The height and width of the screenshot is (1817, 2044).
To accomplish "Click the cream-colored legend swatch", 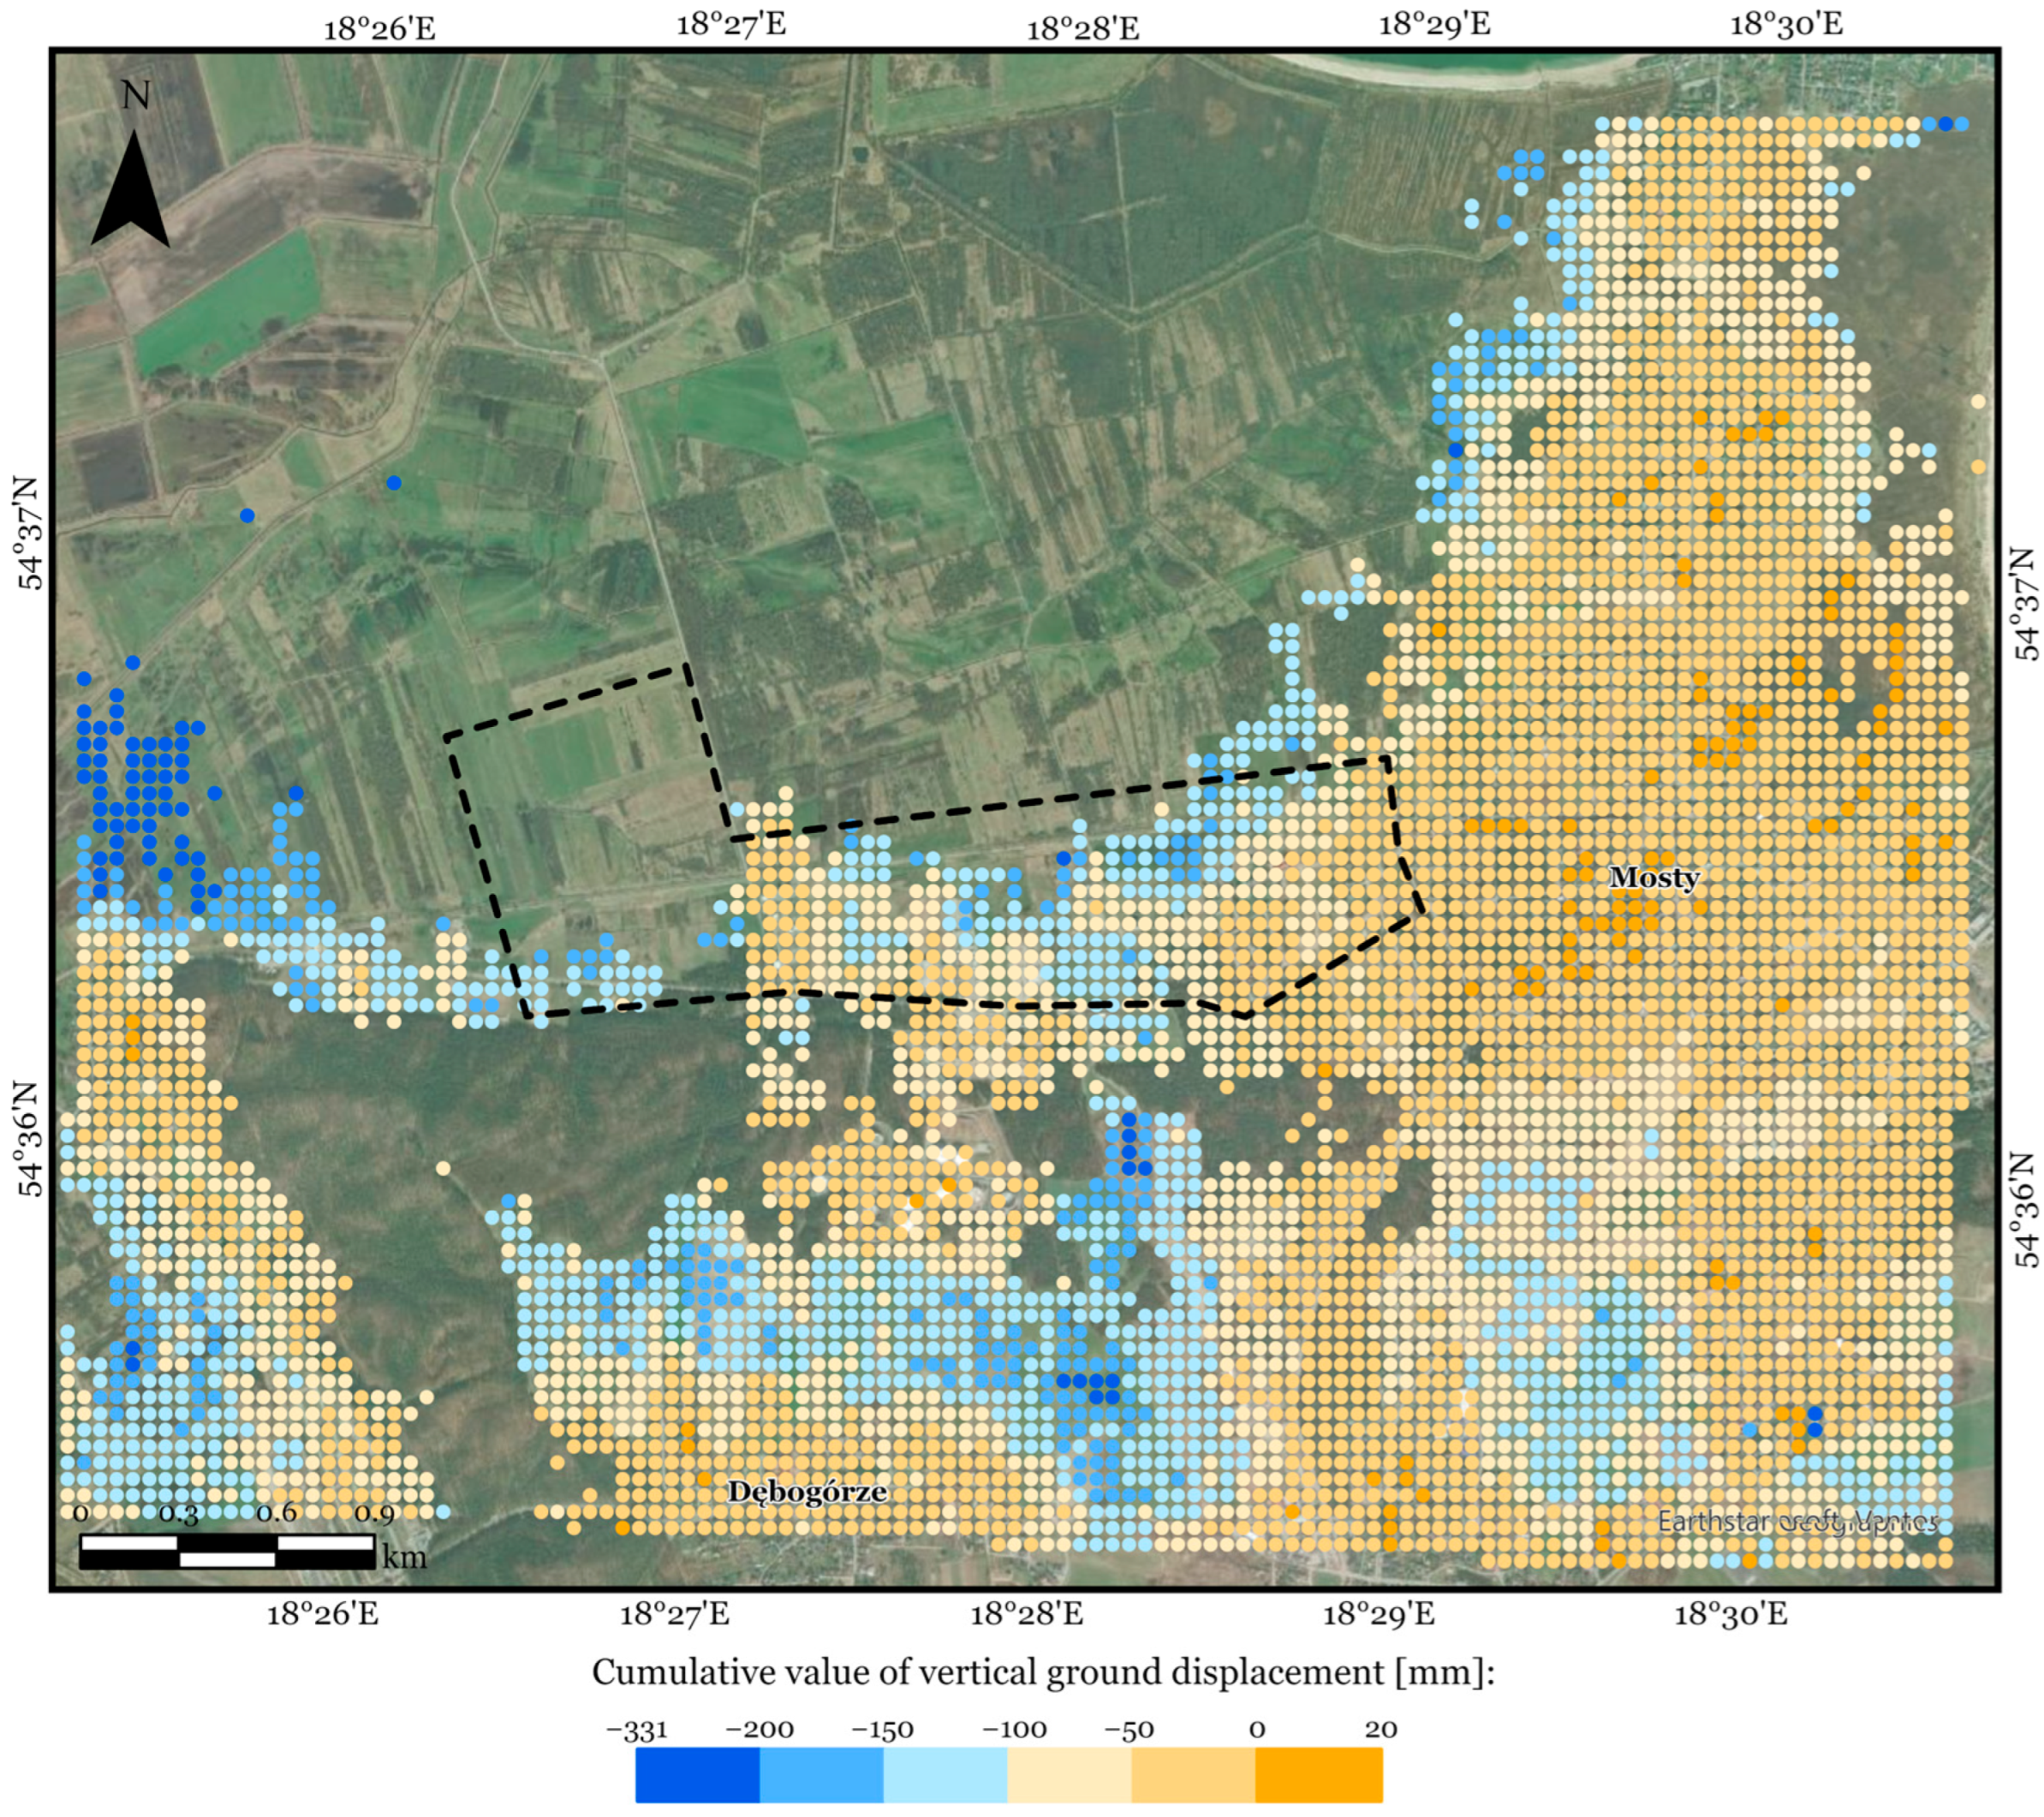I will [x=1069, y=1774].
